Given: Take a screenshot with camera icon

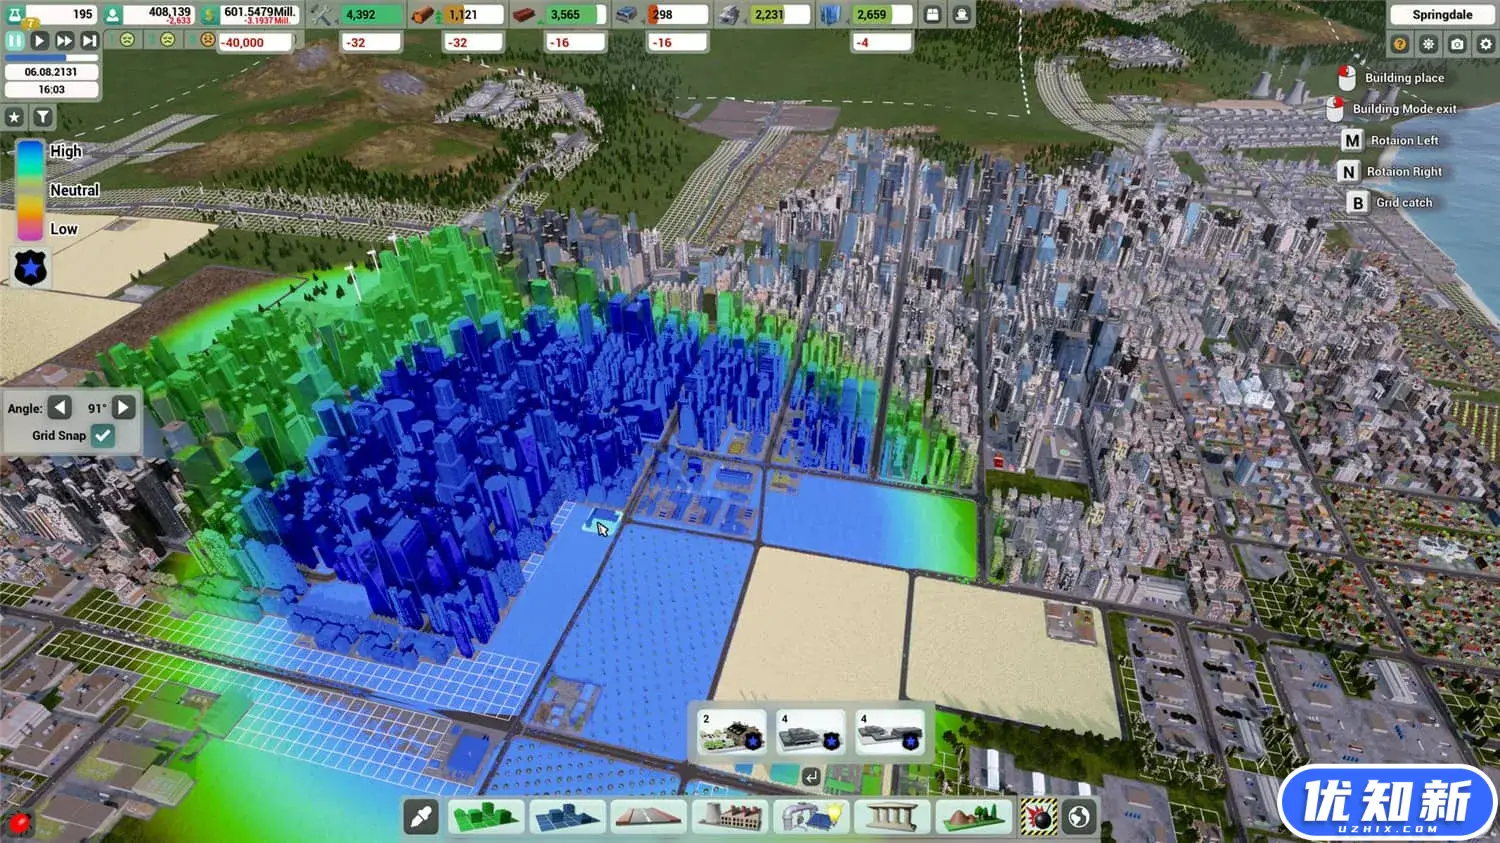Looking at the screenshot, I should click(x=1457, y=44).
